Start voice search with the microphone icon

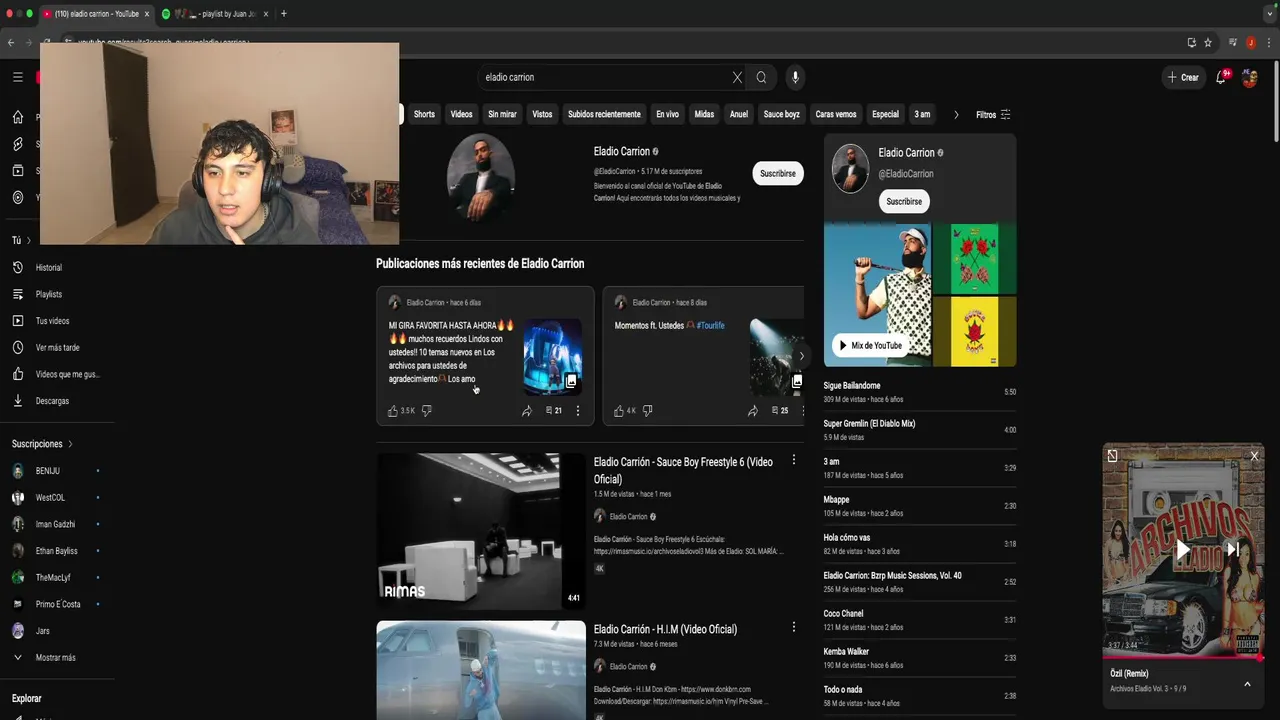[x=795, y=77]
